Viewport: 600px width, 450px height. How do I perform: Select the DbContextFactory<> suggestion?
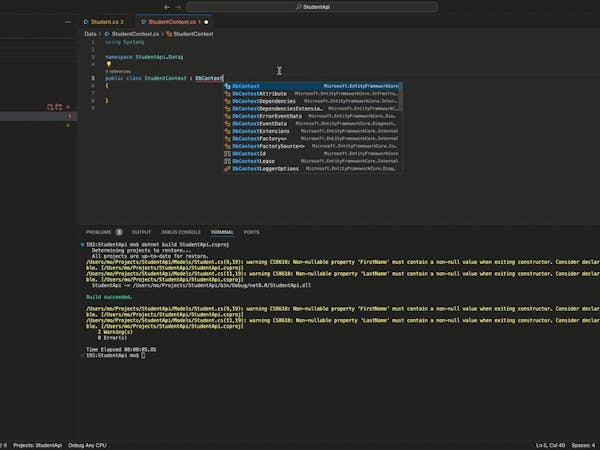(312, 139)
